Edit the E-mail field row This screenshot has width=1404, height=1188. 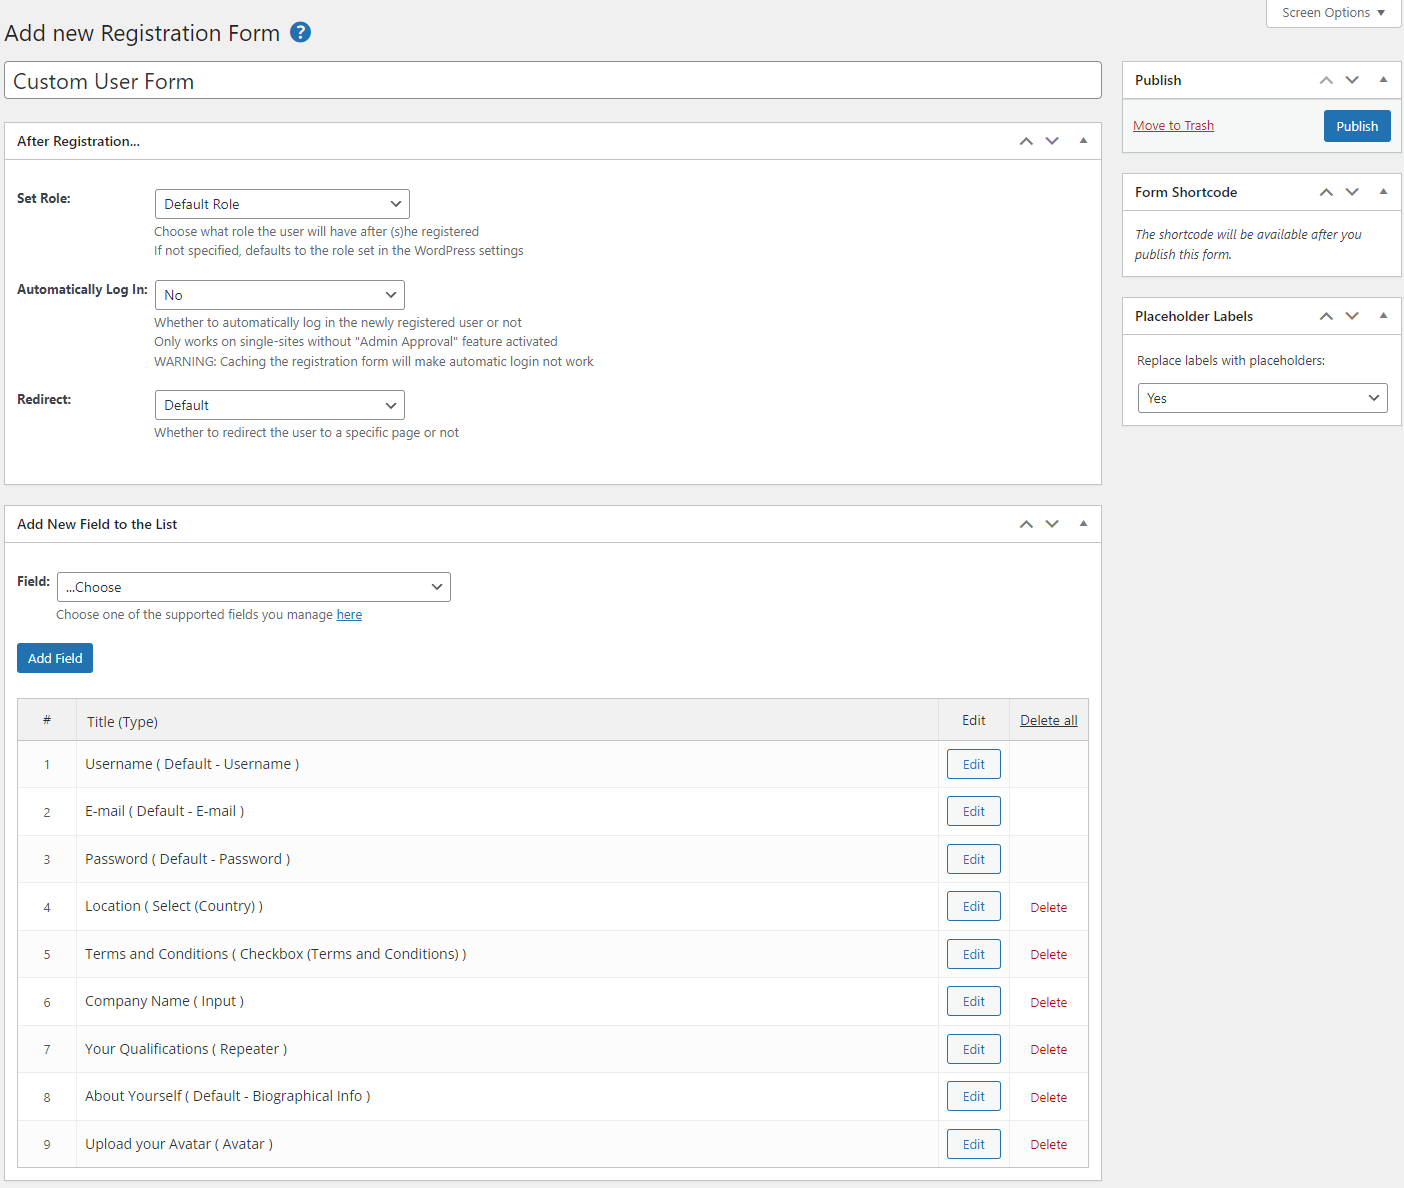[974, 811]
